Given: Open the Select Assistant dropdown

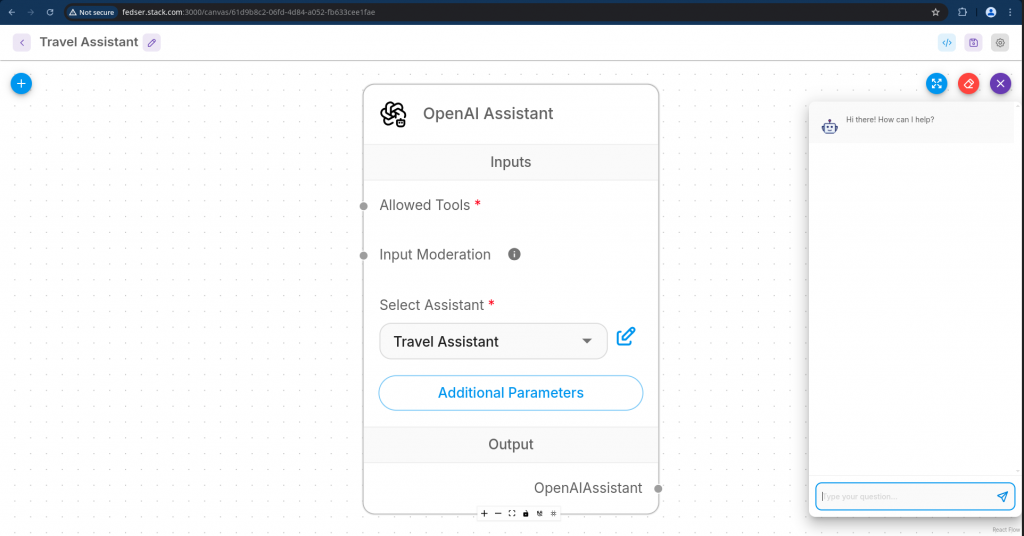Looking at the screenshot, I should point(493,341).
